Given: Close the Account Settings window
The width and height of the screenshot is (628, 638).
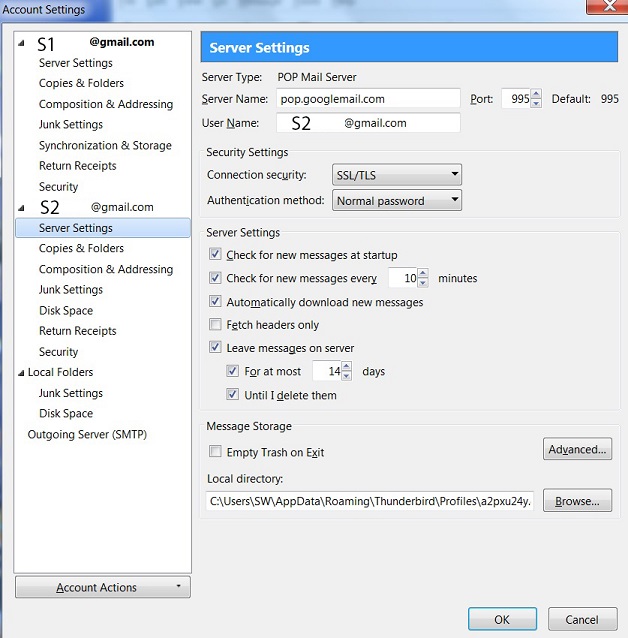Looking at the screenshot, I should pyautogui.click(x=608, y=6).
